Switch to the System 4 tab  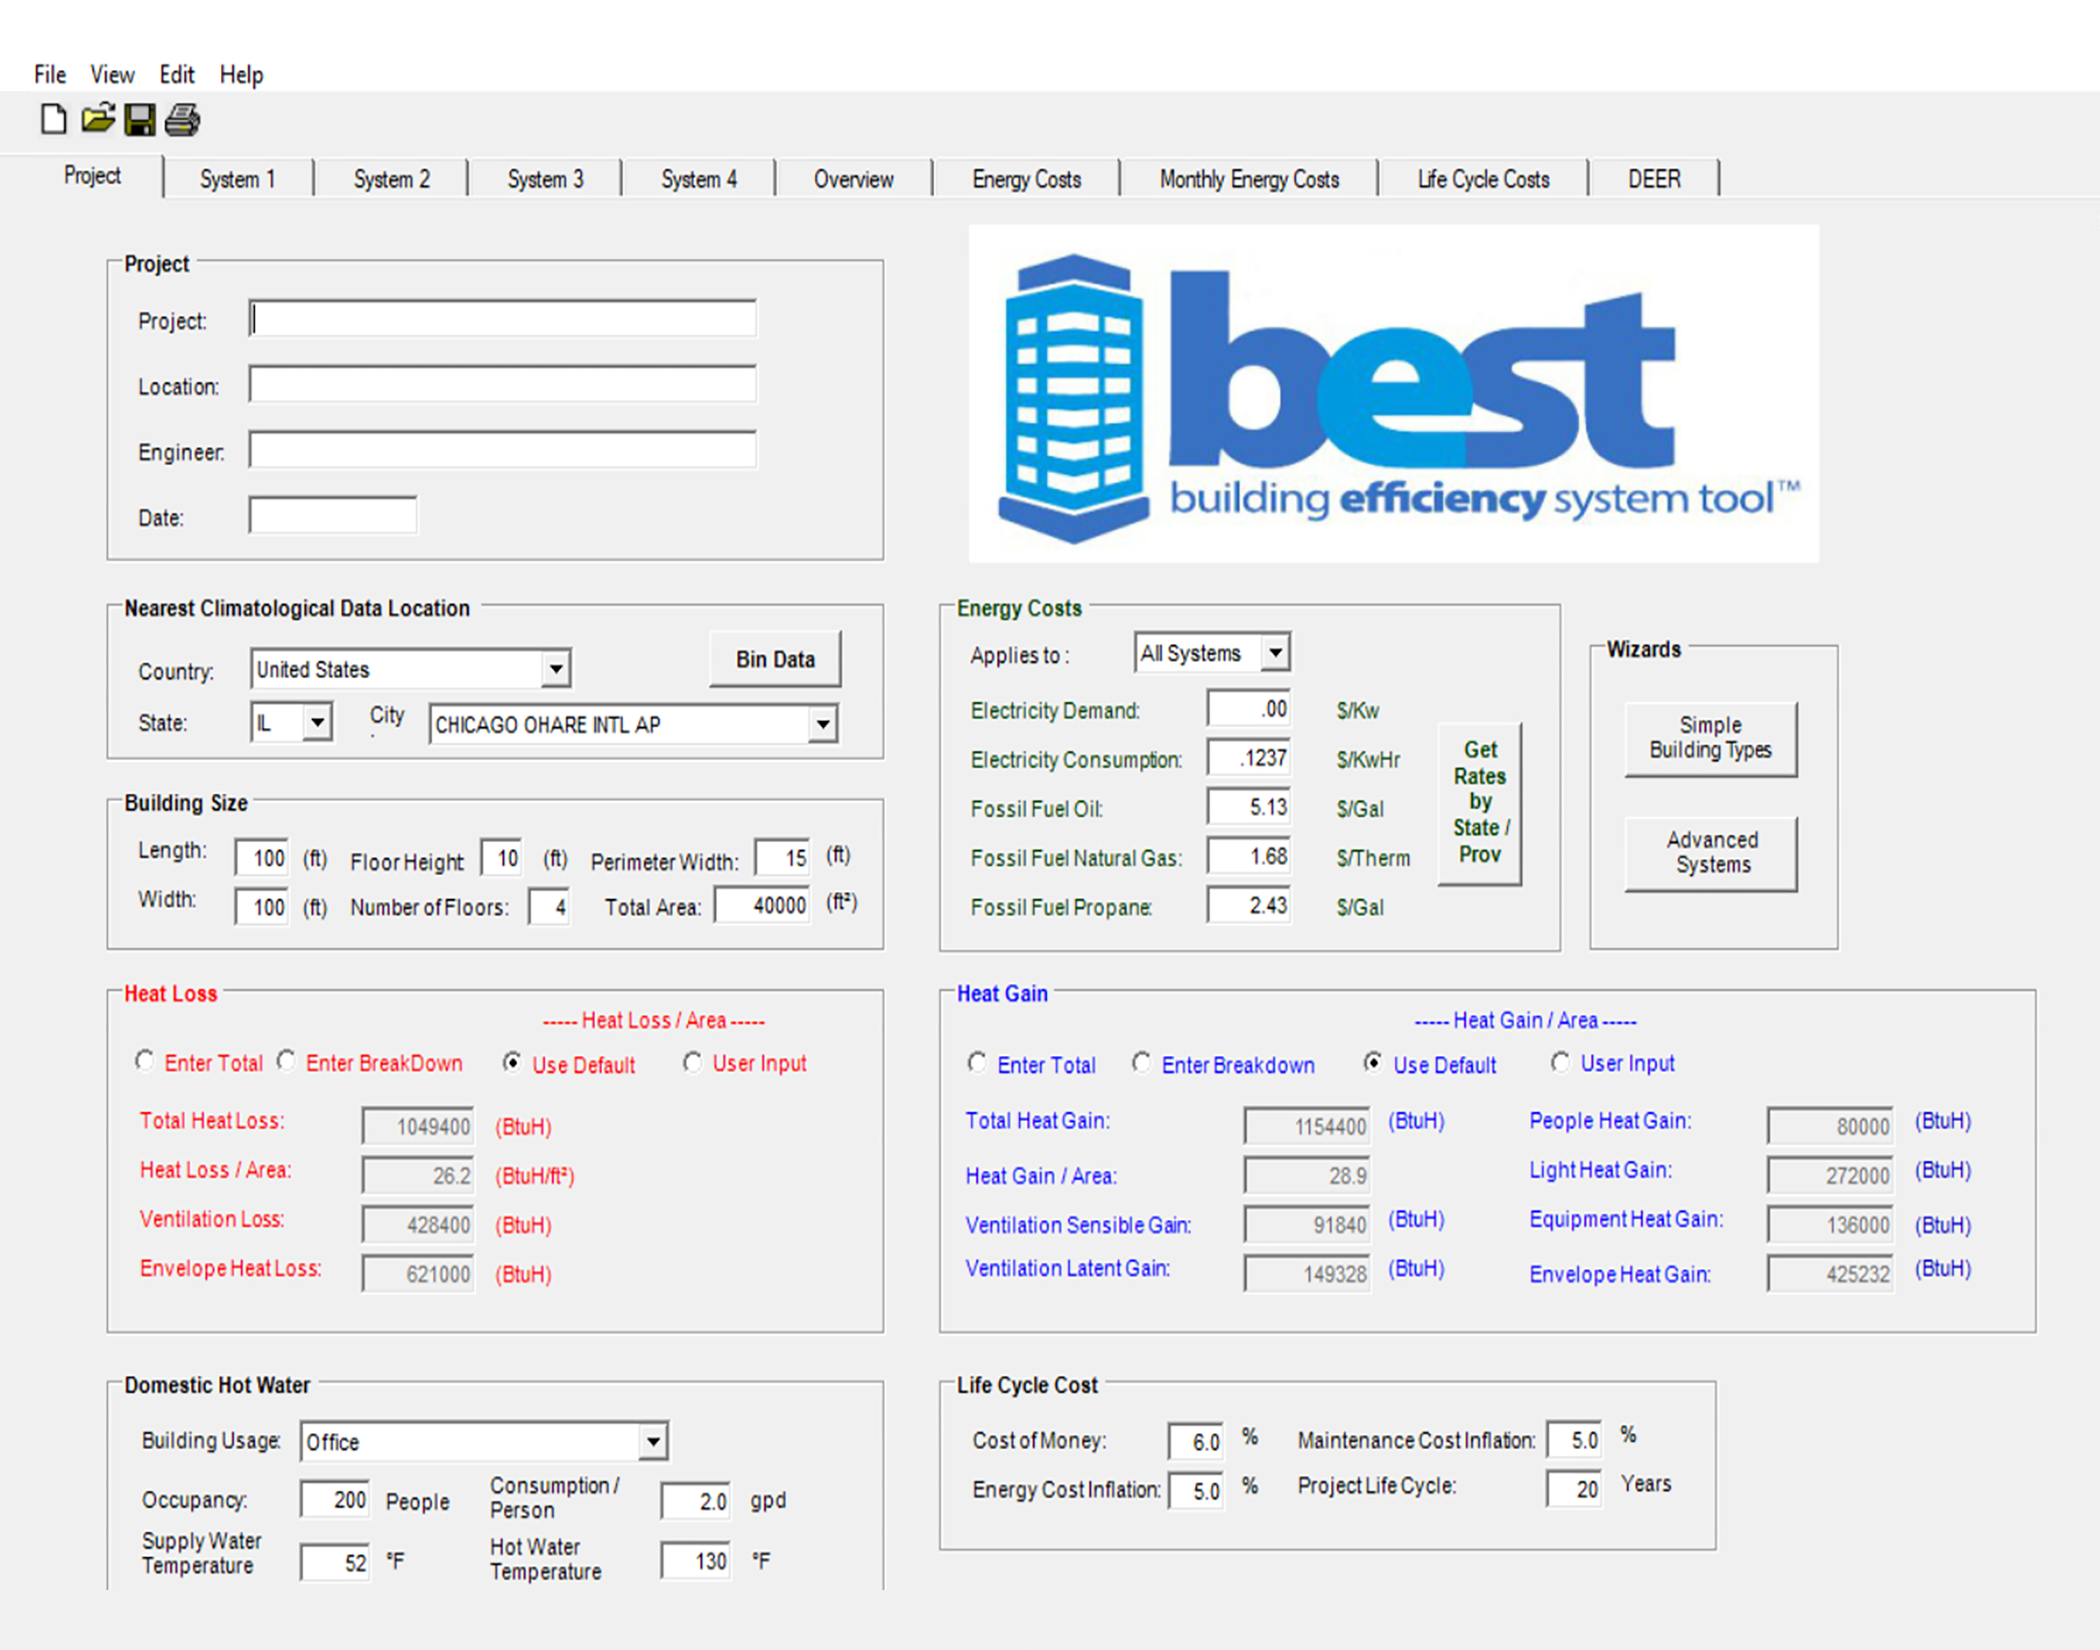[x=699, y=179]
